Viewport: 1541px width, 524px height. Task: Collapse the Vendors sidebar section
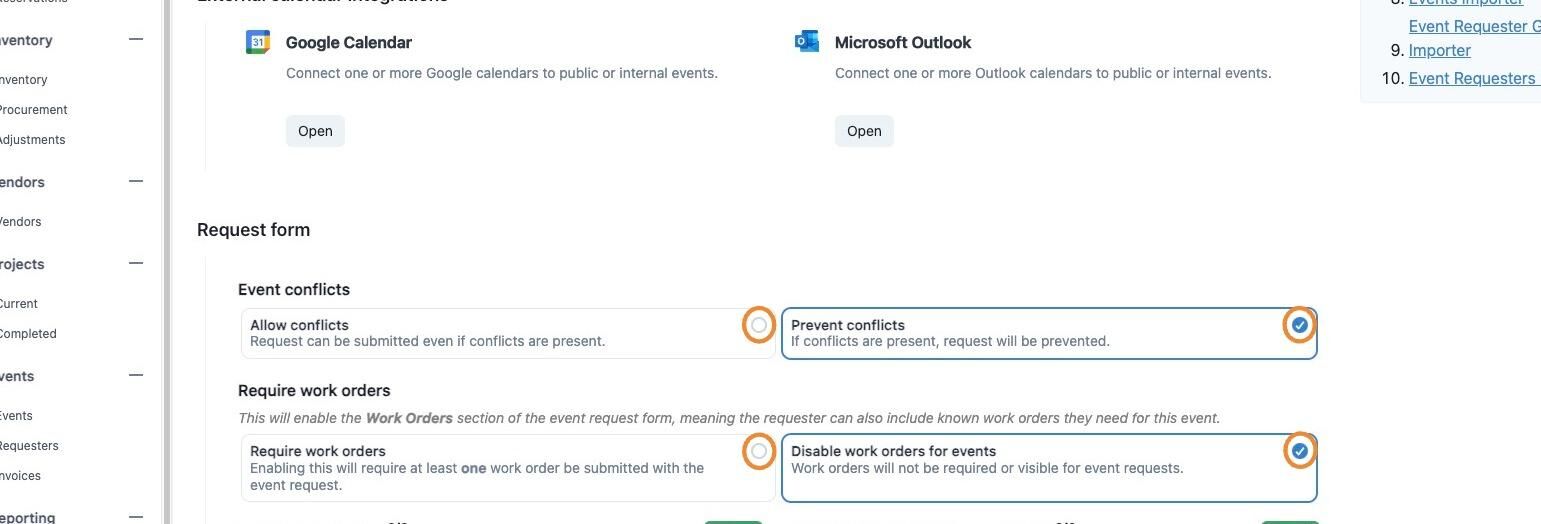(x=136, y=181)
